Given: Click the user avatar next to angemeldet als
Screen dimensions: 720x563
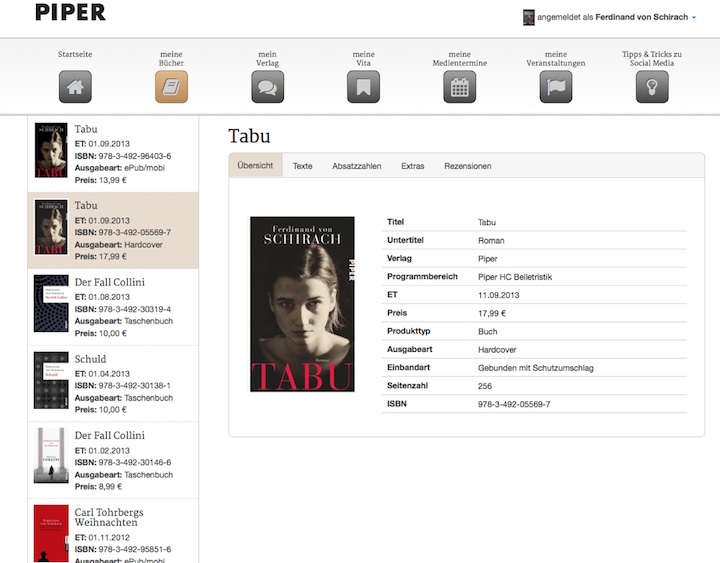Looking at the screenshot, I should 529,17.
